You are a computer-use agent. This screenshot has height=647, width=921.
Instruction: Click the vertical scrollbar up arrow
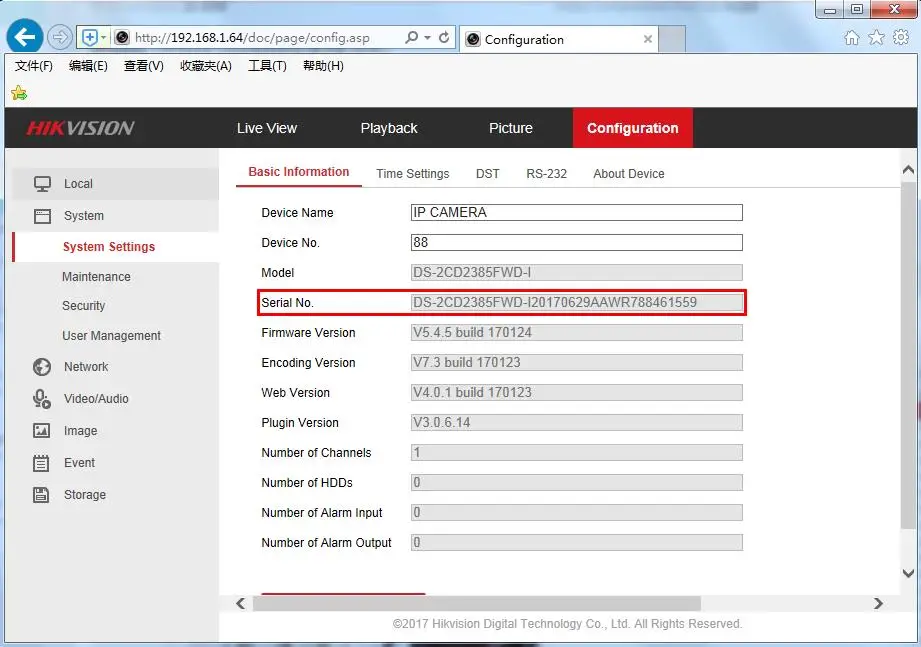click(908, 170)
